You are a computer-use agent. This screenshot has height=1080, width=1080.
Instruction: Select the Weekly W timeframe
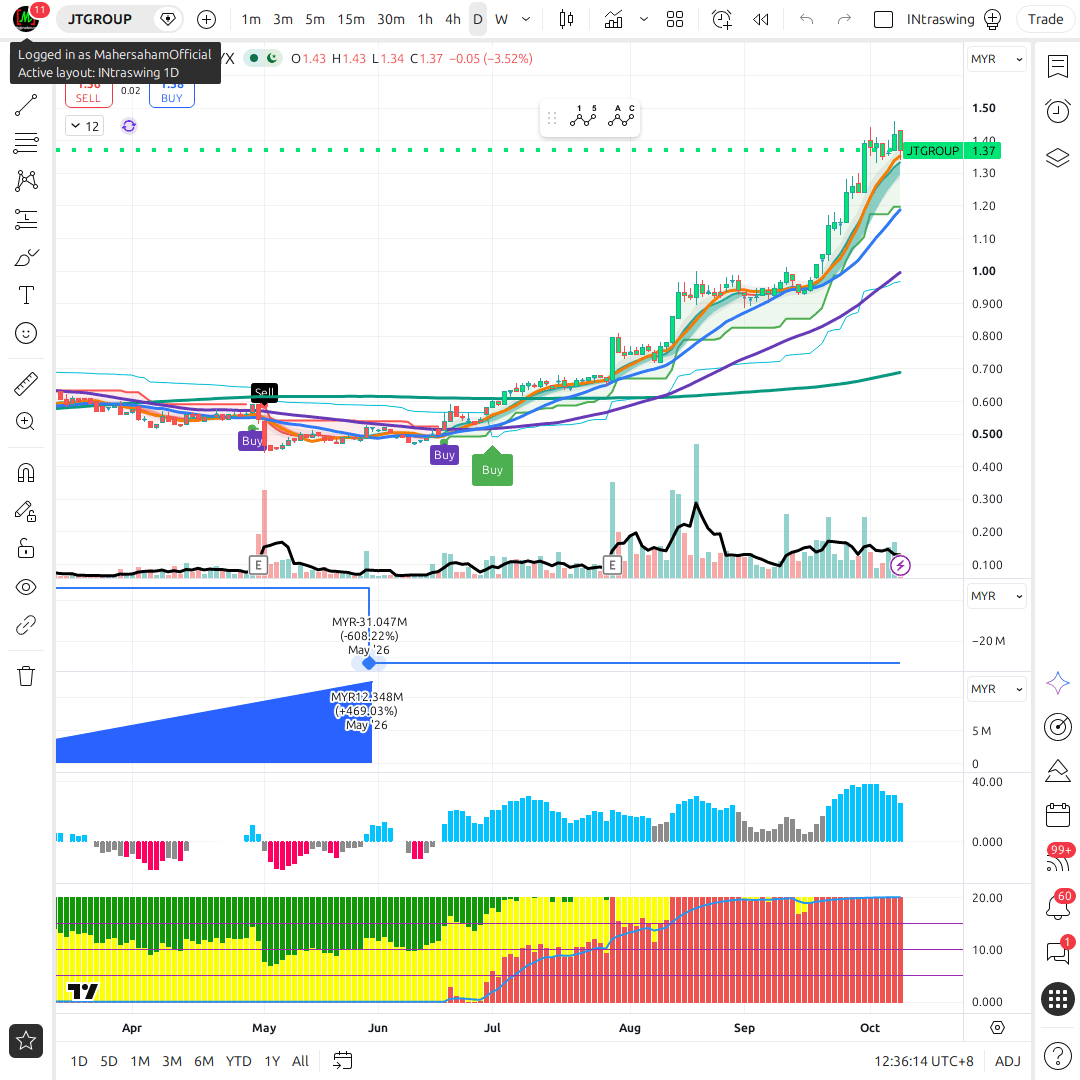pyautogui.click(x=501, y=19)
